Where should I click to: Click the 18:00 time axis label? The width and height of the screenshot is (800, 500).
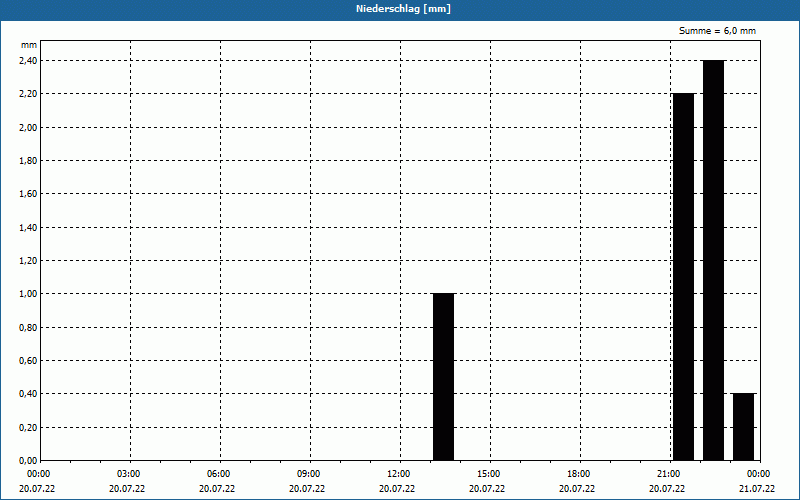pyautogui.click(x=579, y=474)
